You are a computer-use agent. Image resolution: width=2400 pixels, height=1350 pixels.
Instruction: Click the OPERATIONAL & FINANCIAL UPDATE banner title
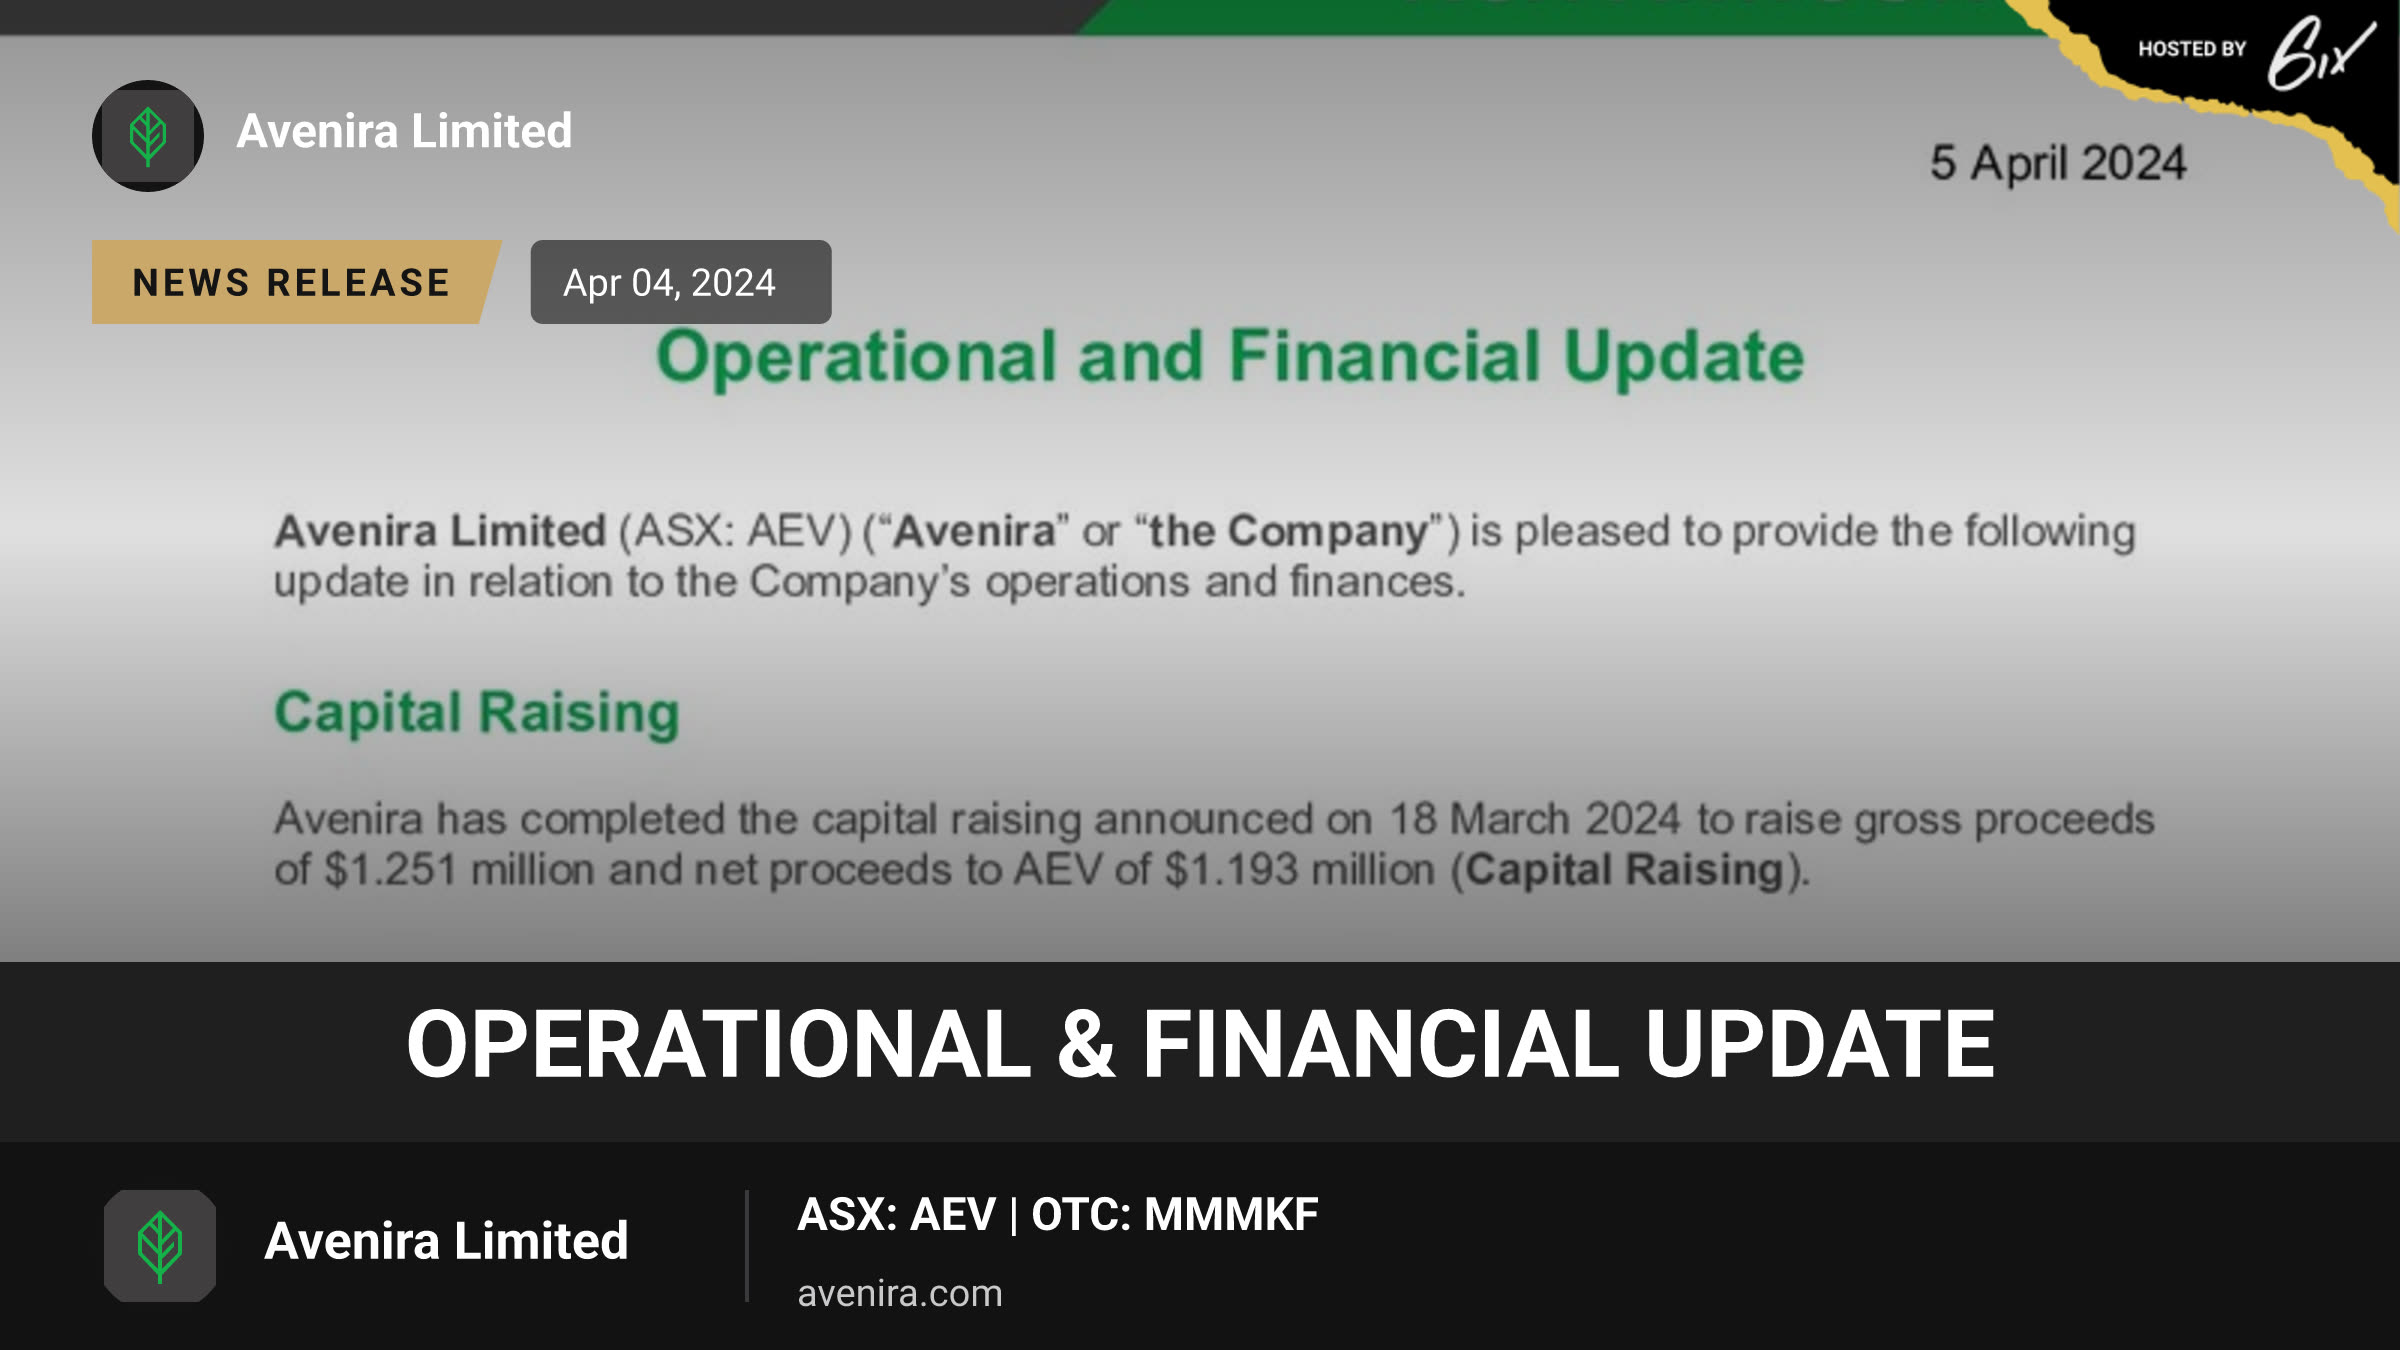[x=1200, y=1044]
